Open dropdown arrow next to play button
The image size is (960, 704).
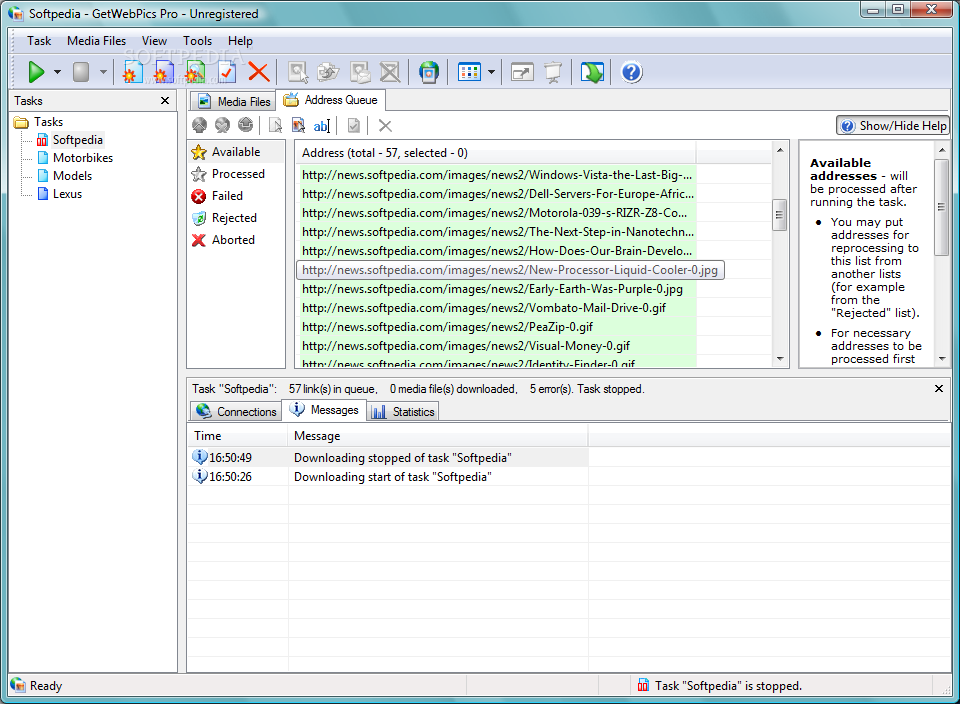pos(57,72)
